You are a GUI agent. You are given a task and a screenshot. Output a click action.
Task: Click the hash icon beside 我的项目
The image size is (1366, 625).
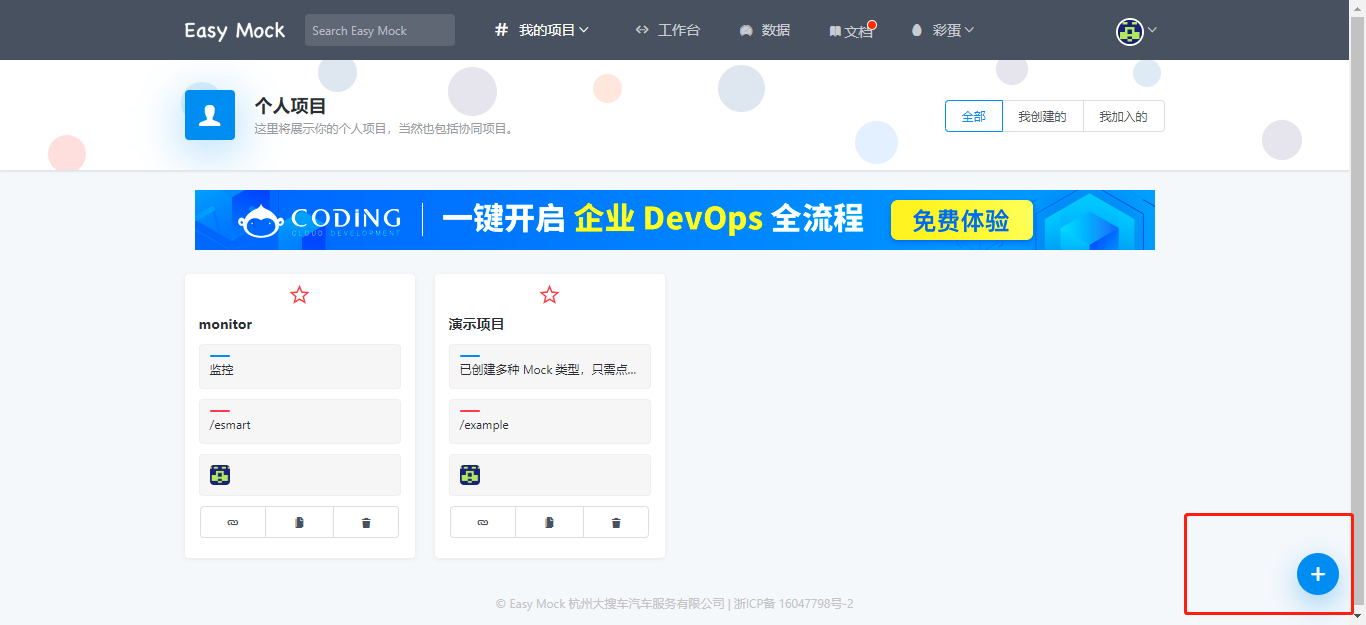(502, 30)
